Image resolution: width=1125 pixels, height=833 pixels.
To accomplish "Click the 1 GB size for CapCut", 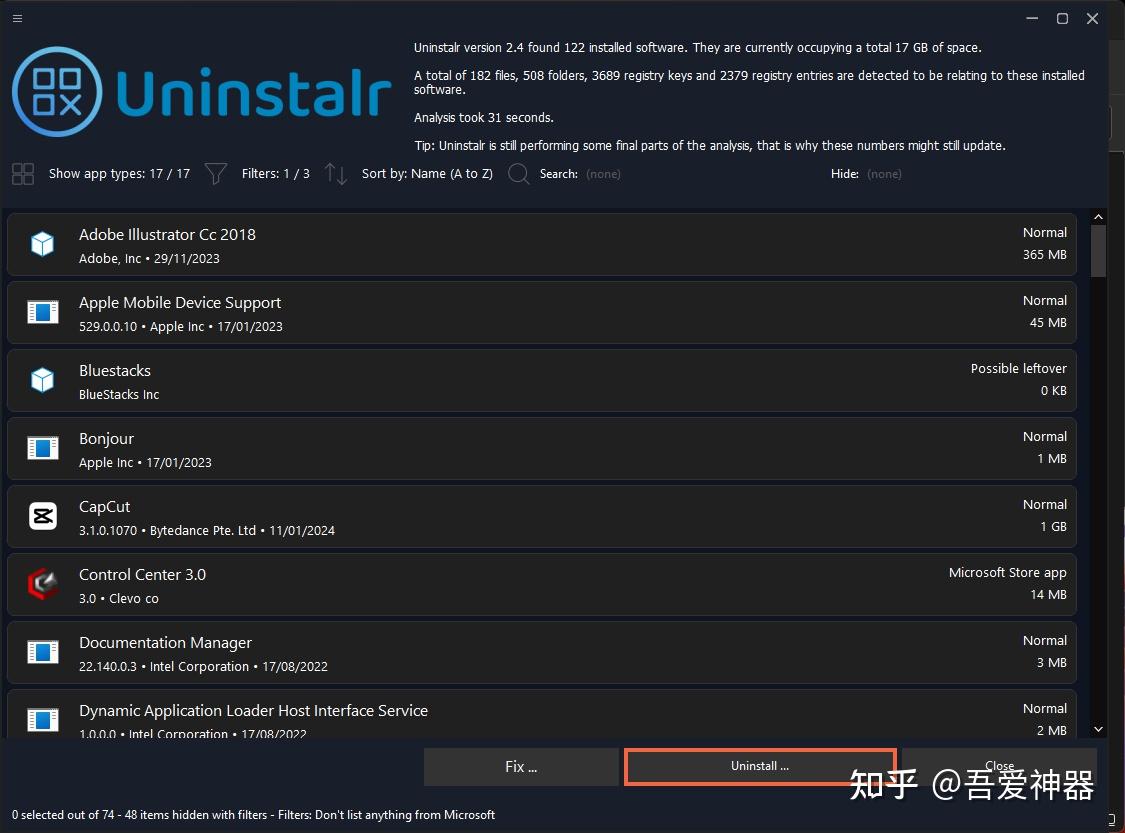I will (x=1053, y=527).
